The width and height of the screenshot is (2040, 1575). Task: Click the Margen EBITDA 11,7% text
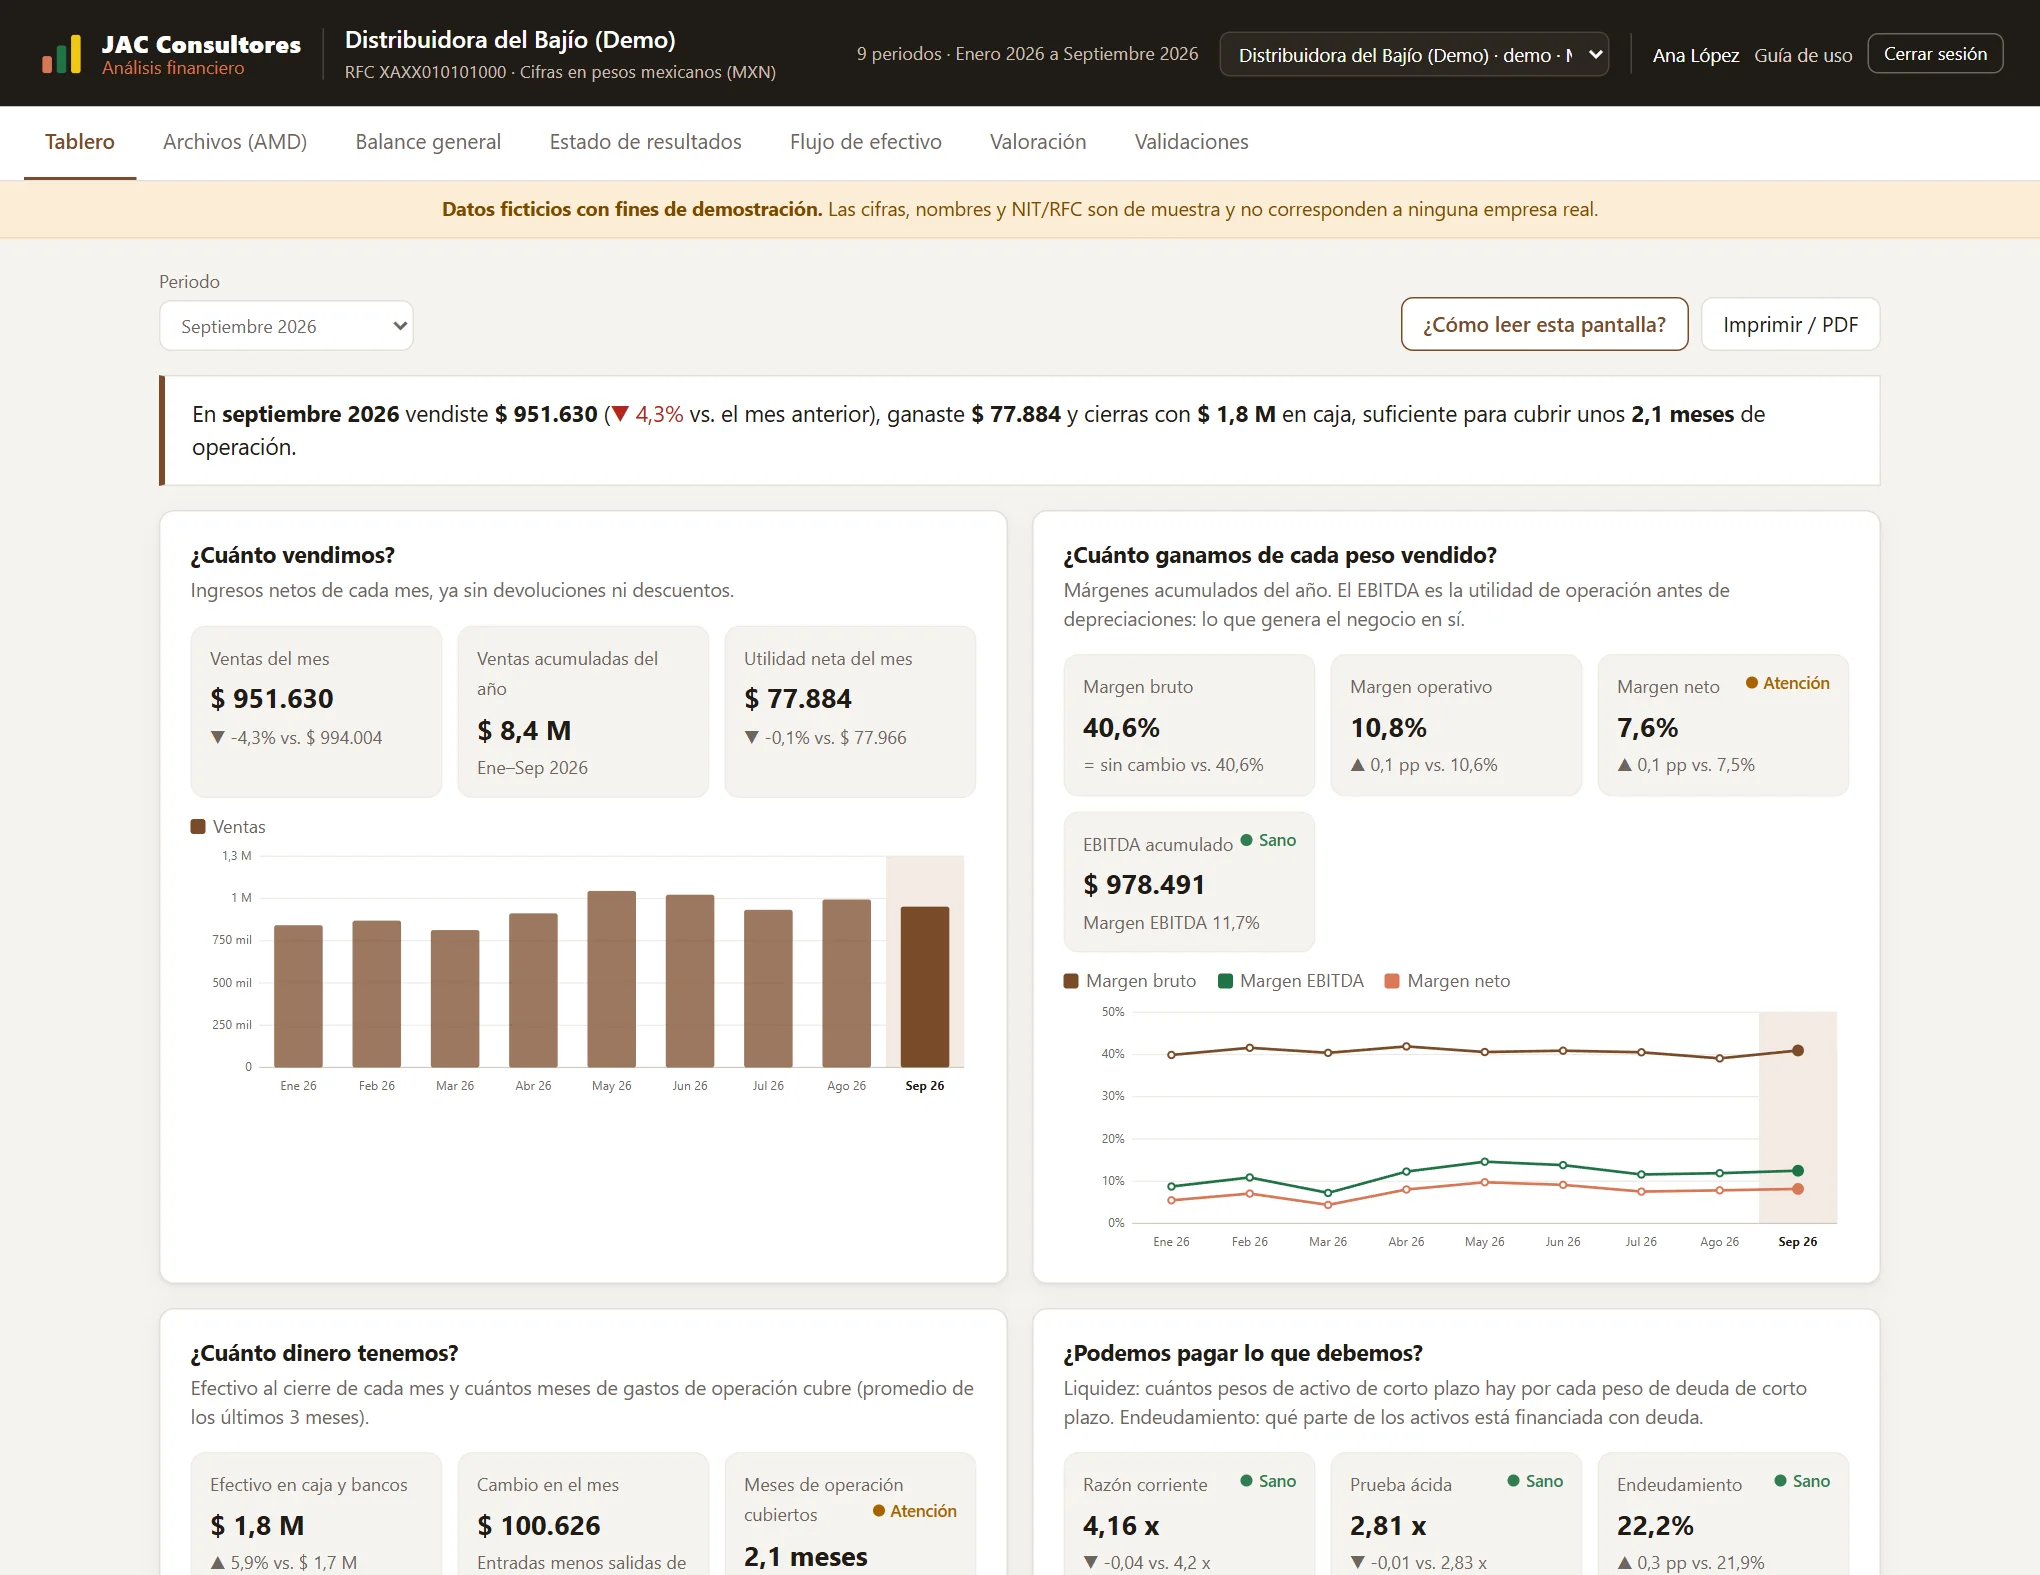click(x=1171, y=923)
